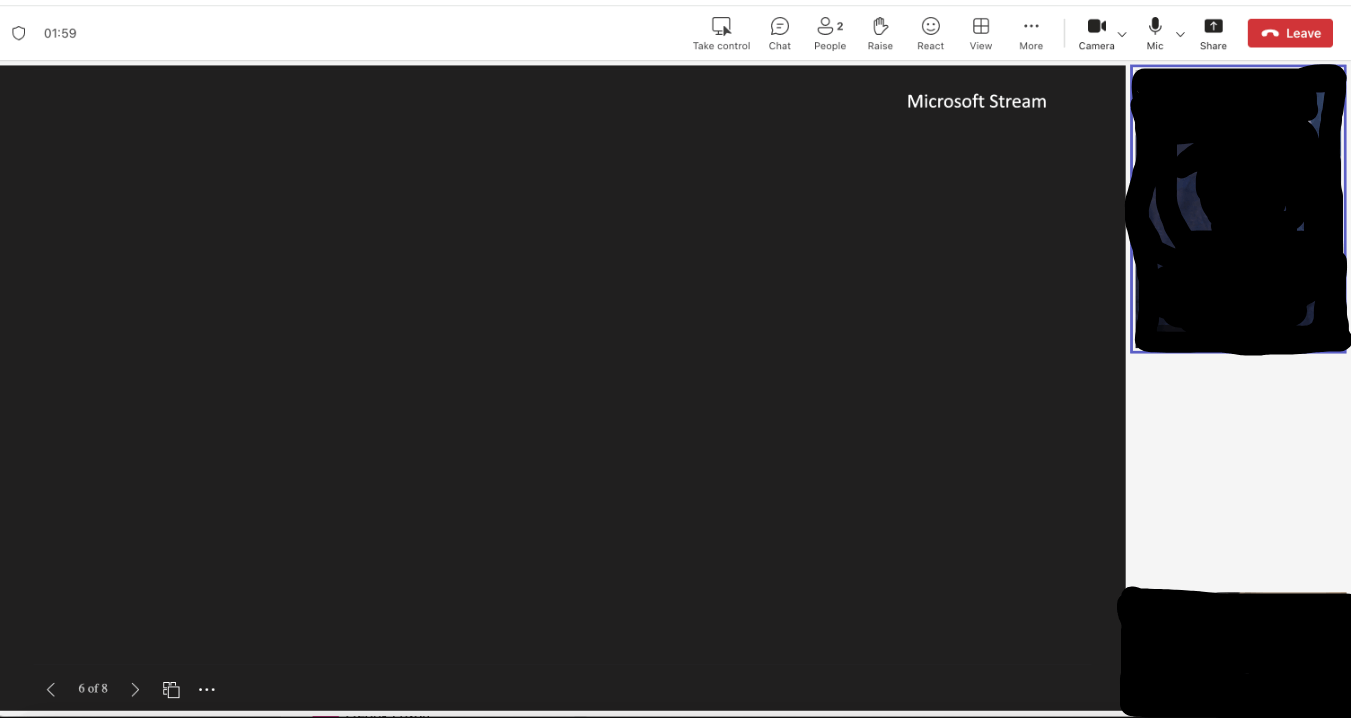Change the meeting View layout

(981, 33)
